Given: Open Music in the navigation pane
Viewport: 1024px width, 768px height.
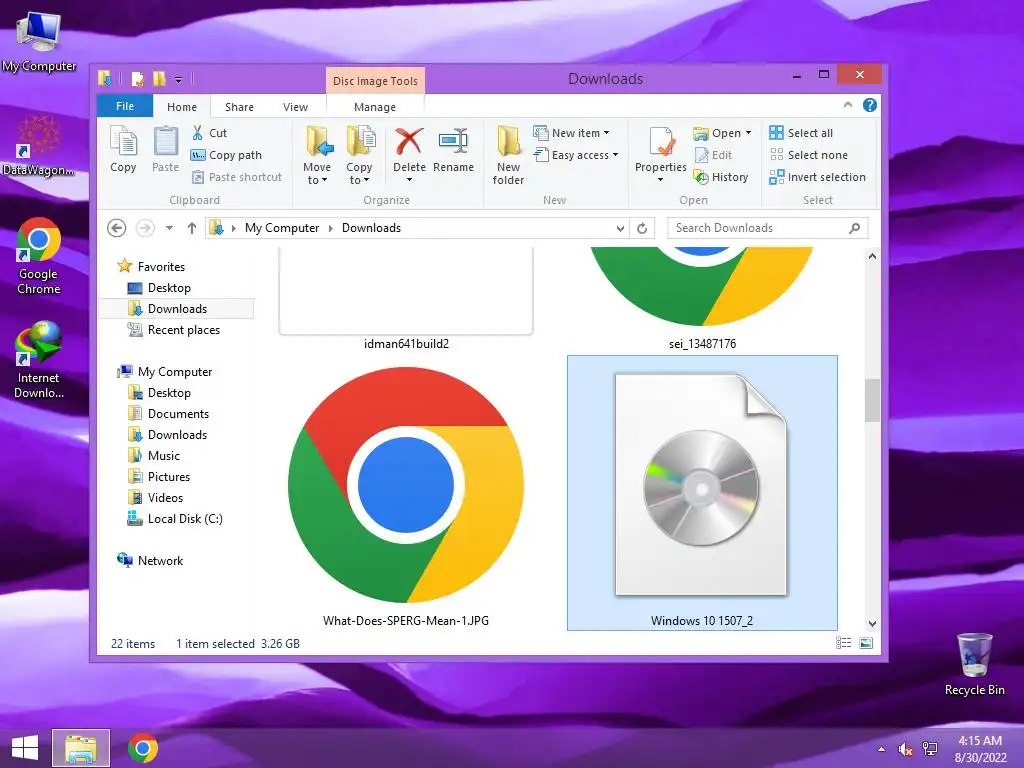Looking at the screenshot, I should [154, 456].
